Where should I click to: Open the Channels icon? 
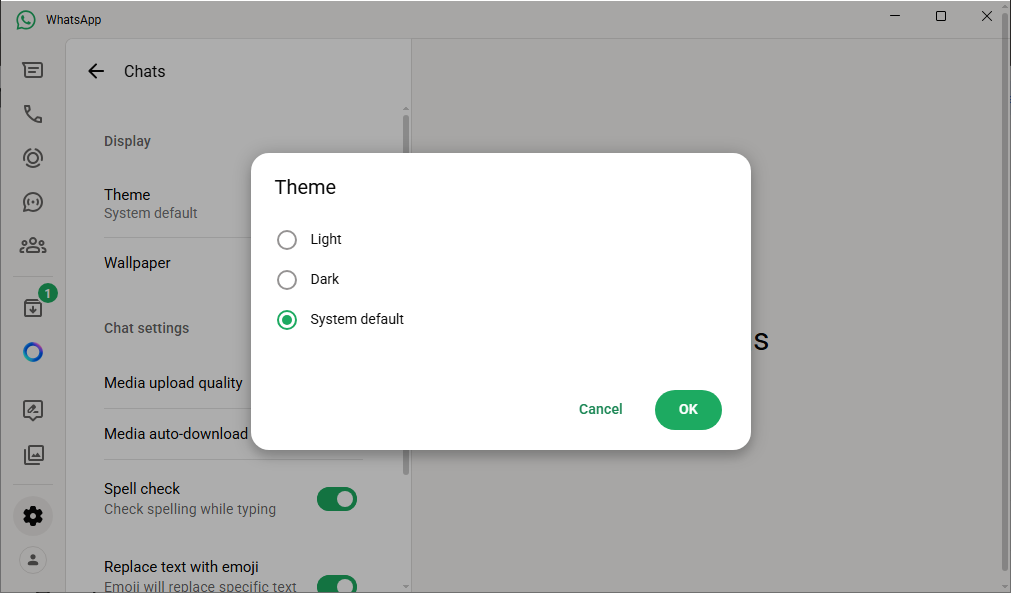click(x=33, y=202)
